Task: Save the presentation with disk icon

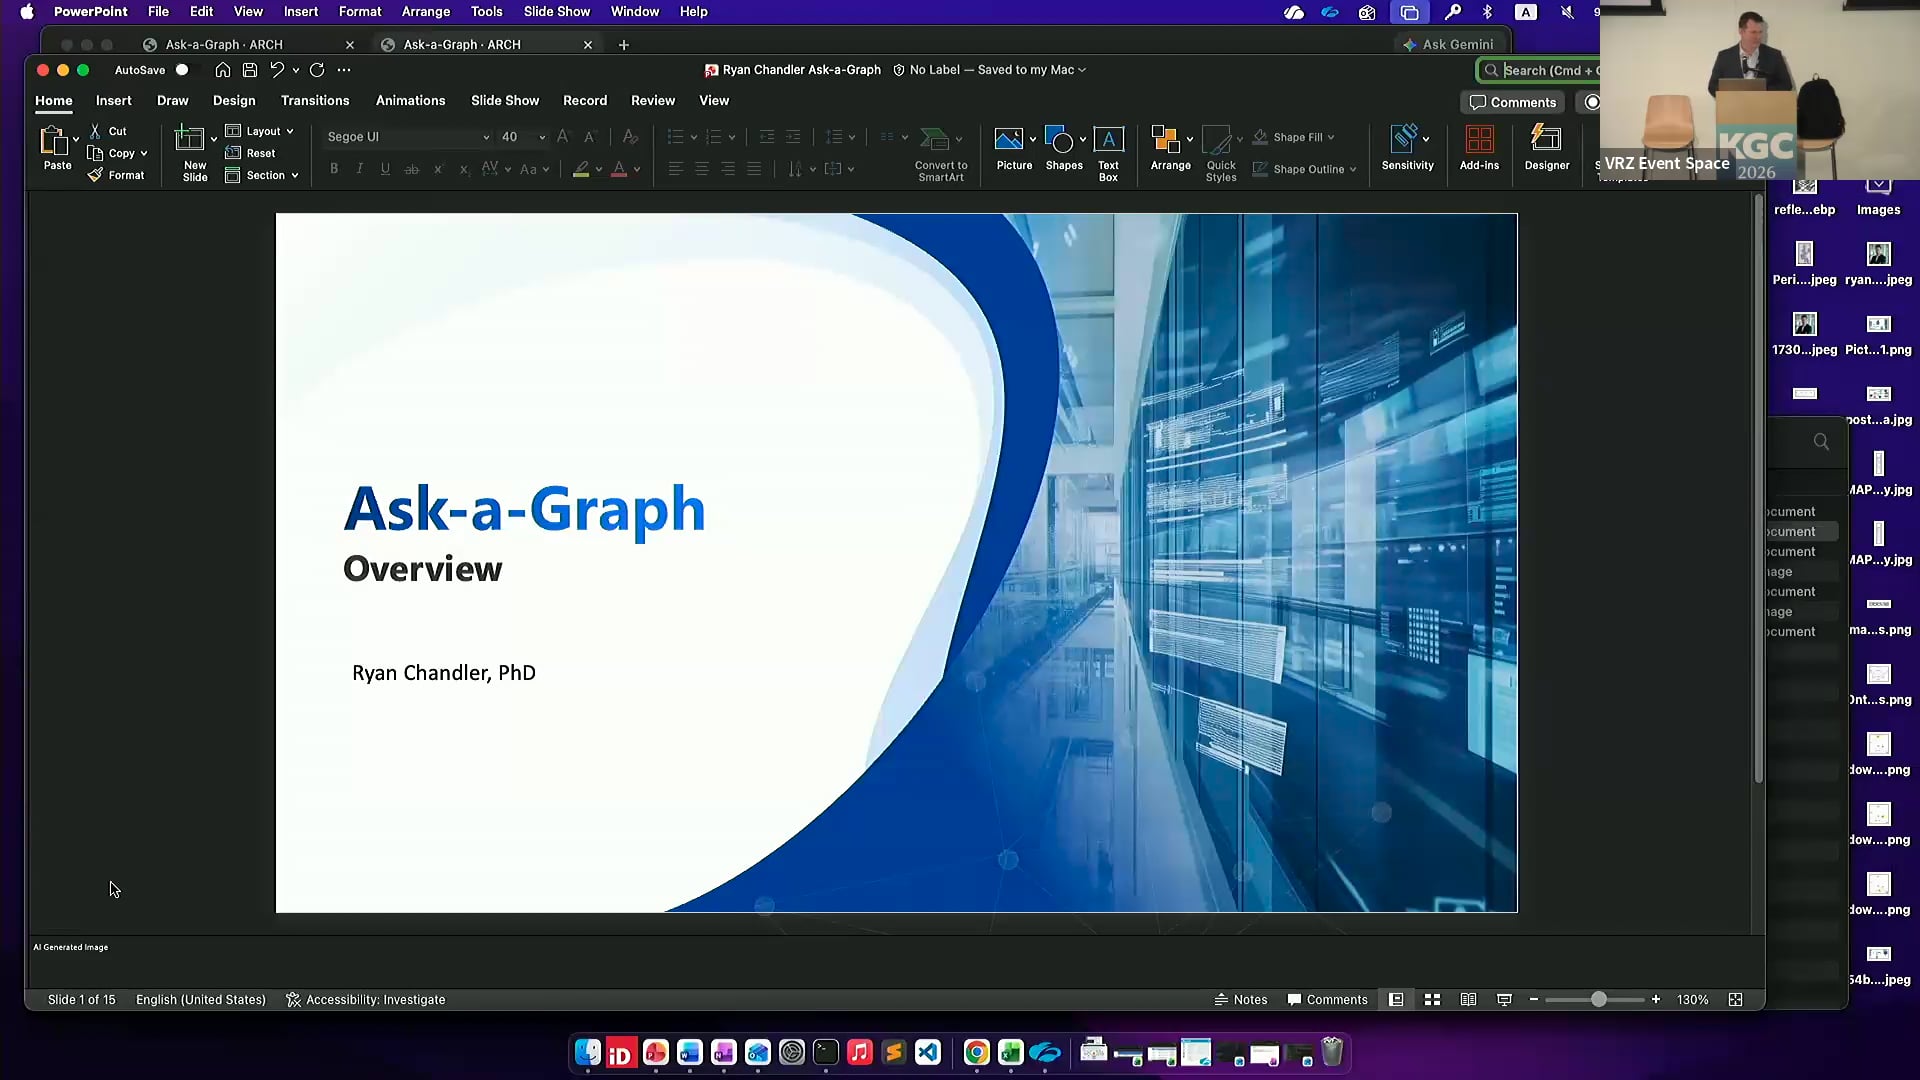Action: [x=250, y=70]
